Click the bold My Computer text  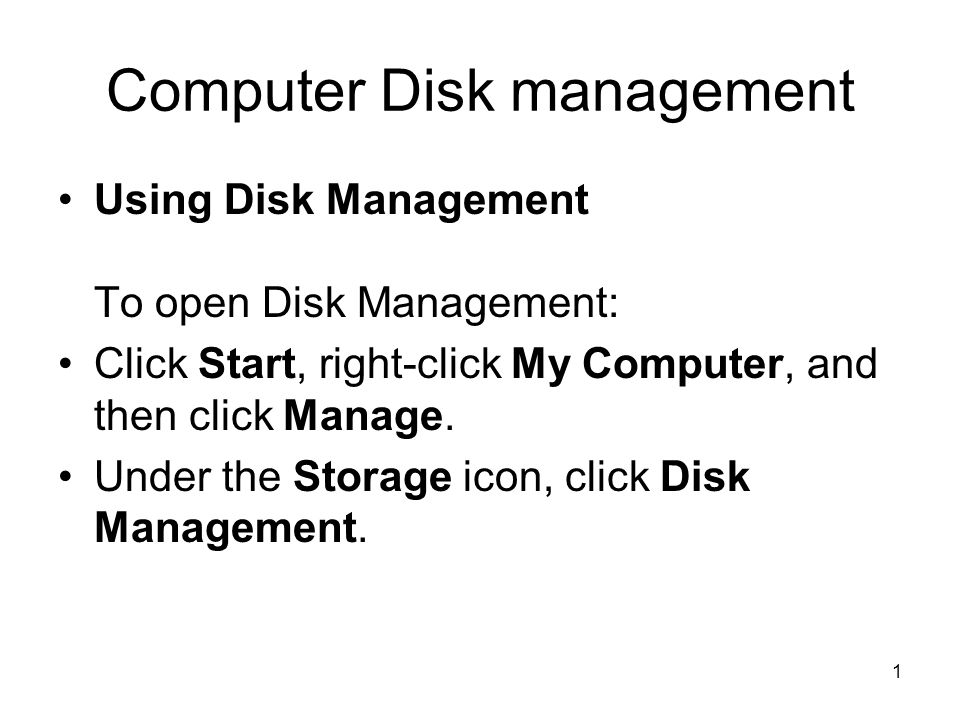pyautogui.click(x=647, y=365)
